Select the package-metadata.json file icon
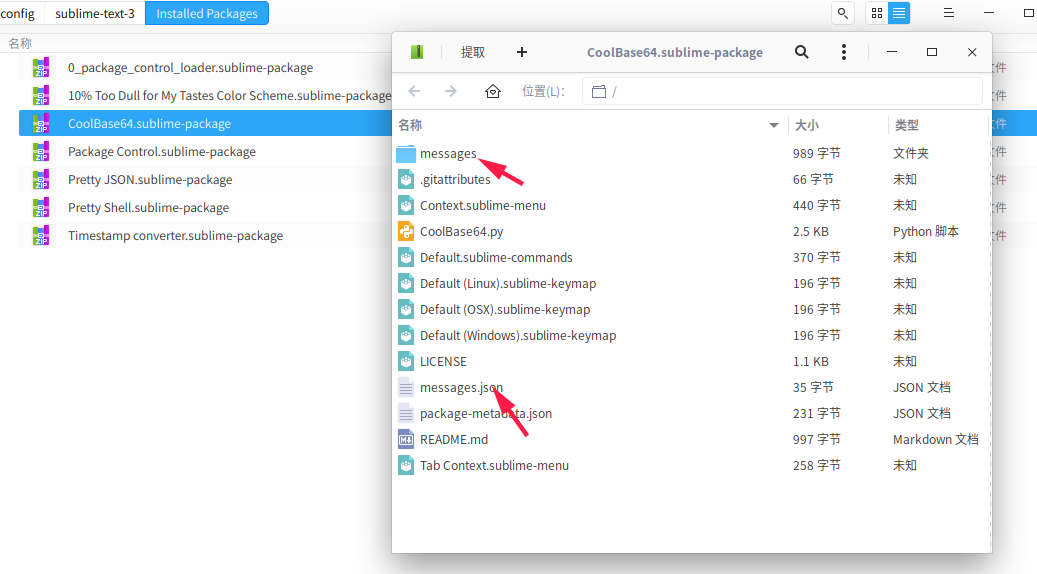 coord(406,413)
